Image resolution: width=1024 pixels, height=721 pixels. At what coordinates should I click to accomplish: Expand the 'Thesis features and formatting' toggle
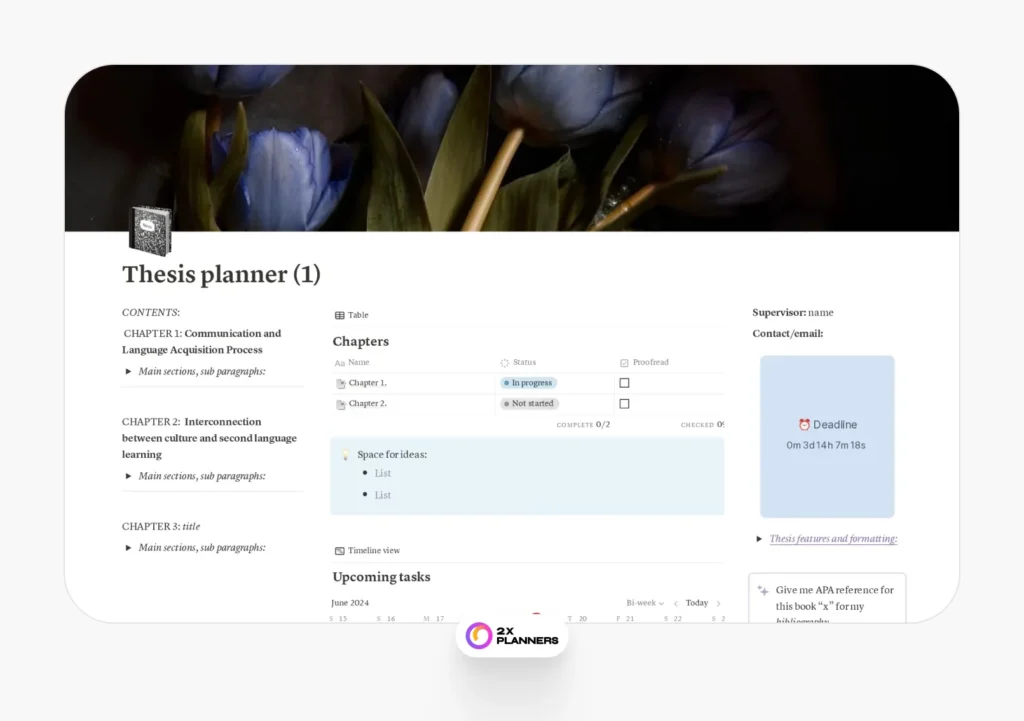click(x=757, y=538)
